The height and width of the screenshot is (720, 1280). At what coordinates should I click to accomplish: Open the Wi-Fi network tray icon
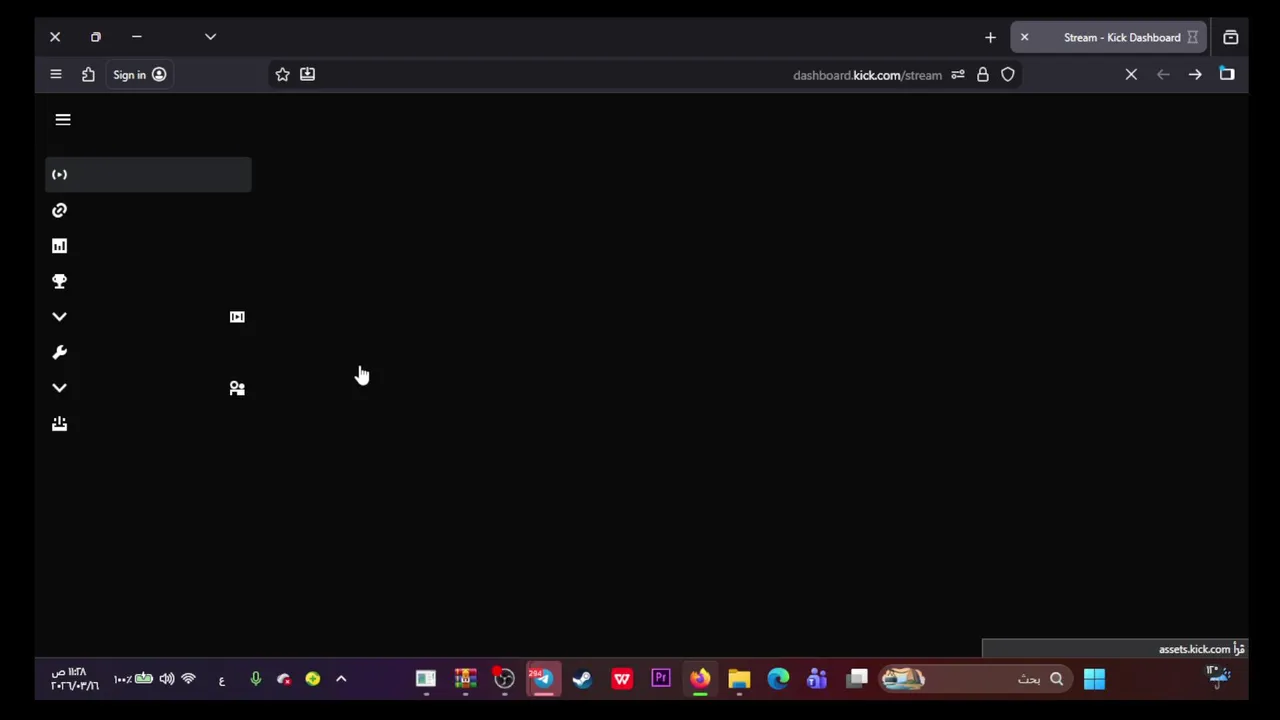(188, 679)
